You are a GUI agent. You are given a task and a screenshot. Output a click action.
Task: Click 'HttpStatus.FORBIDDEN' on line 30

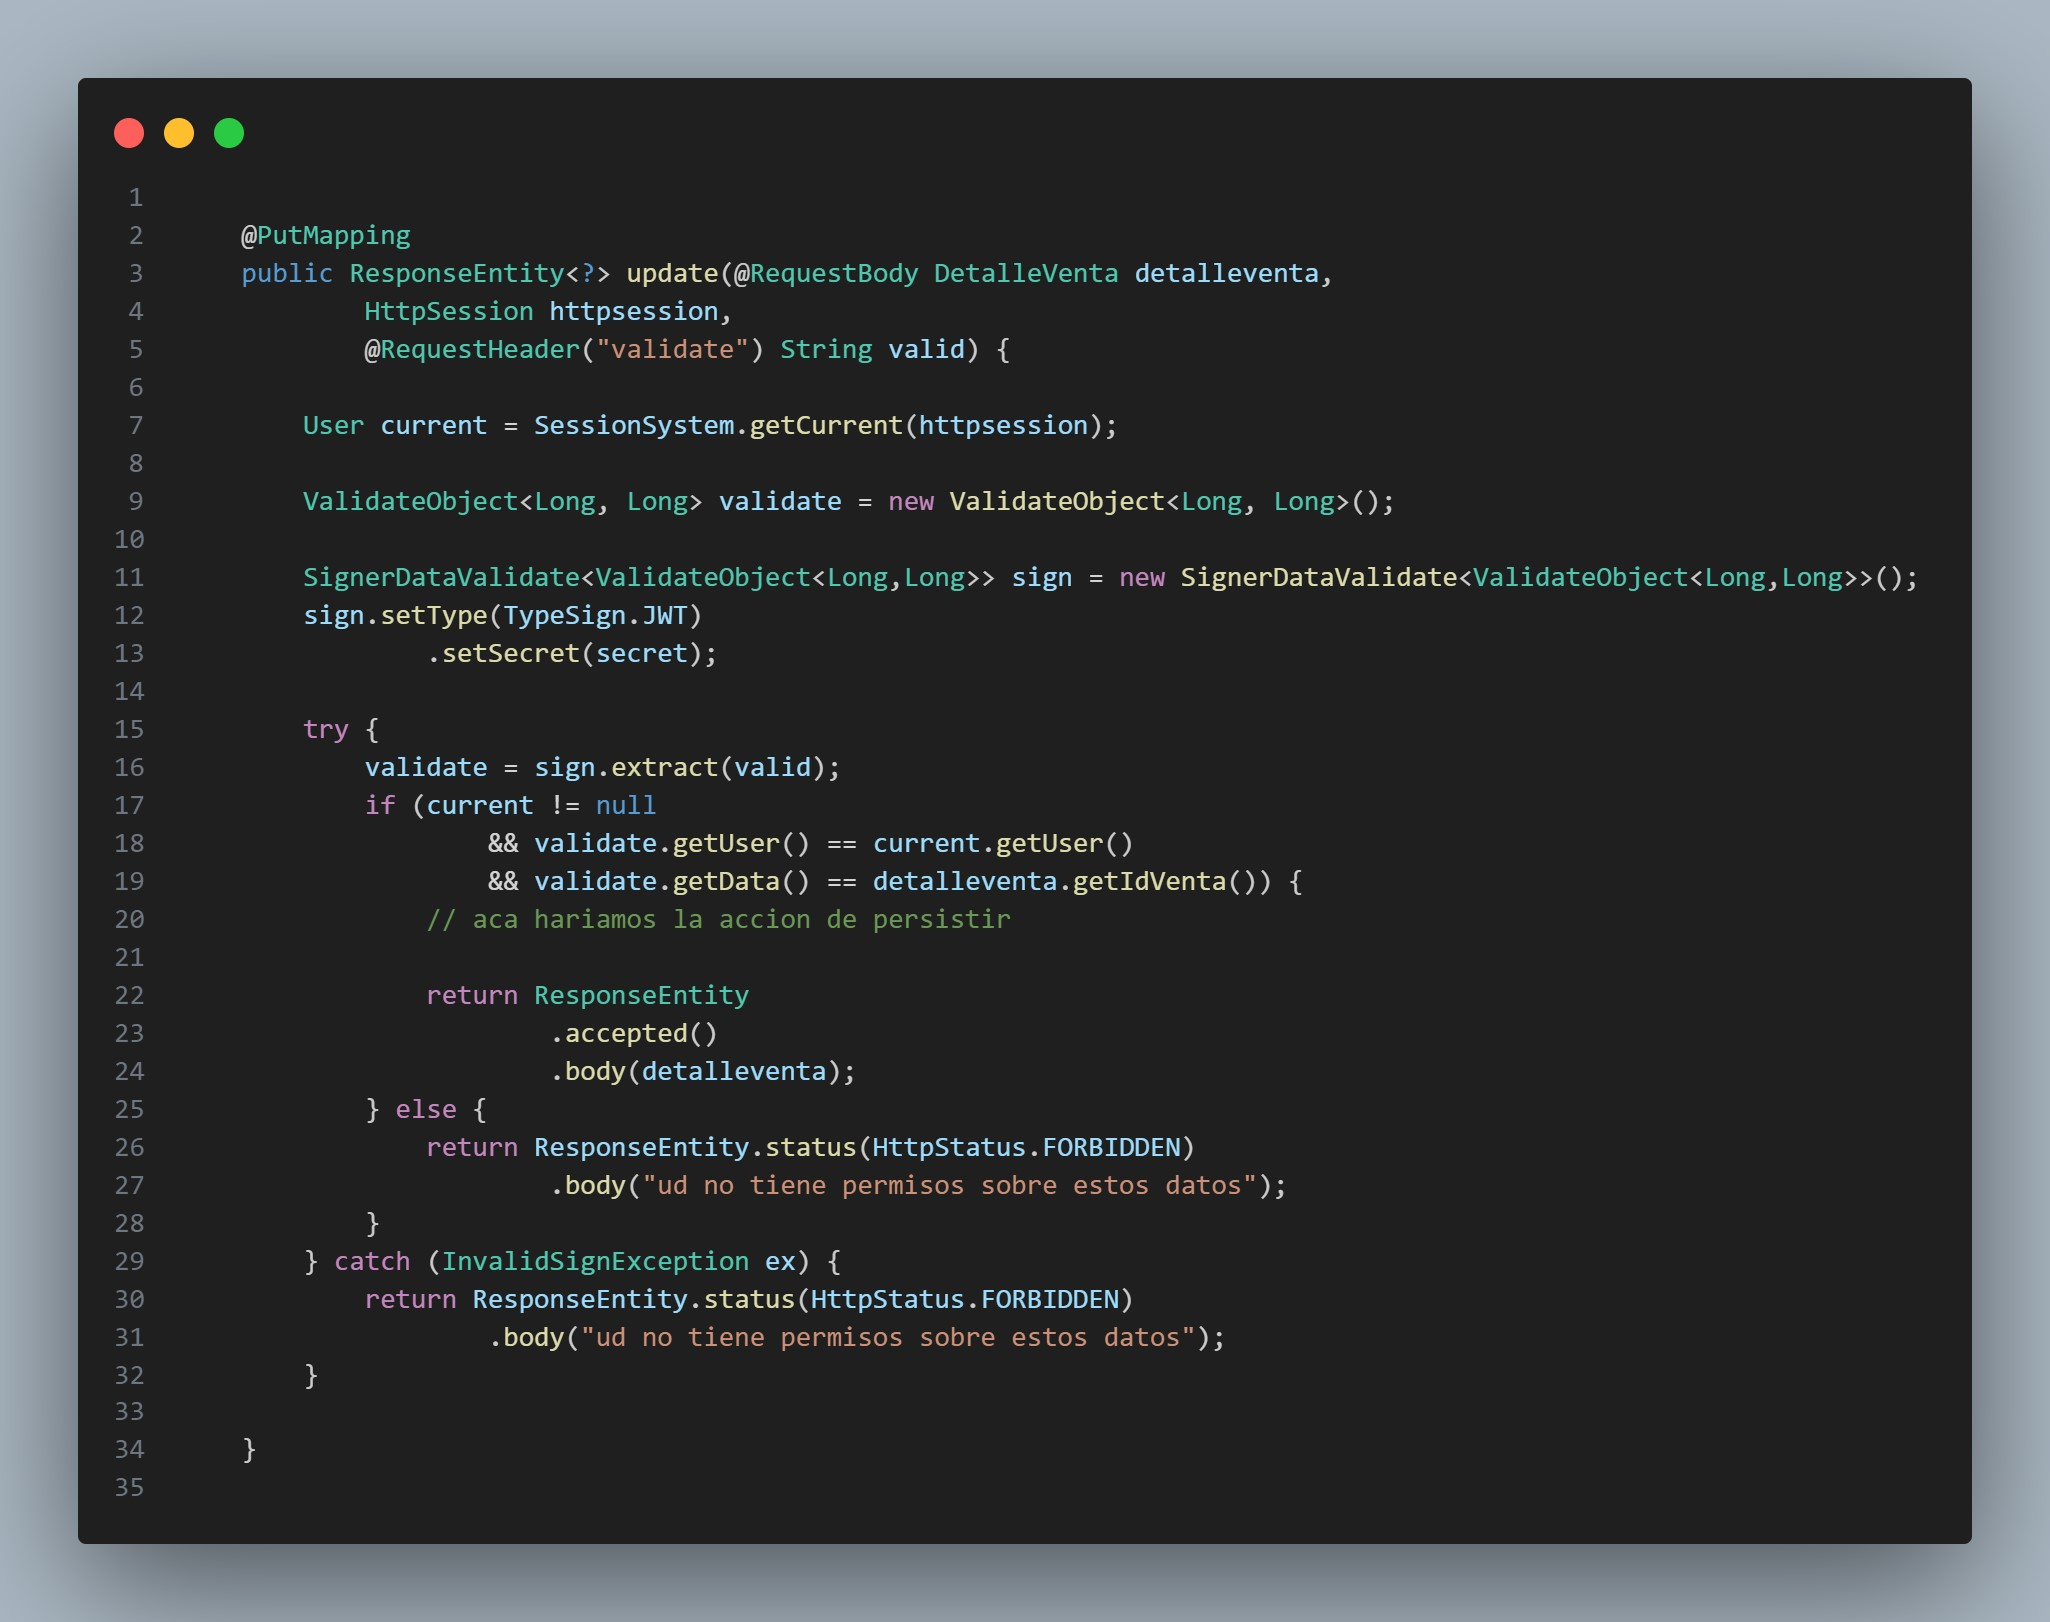964,1300
